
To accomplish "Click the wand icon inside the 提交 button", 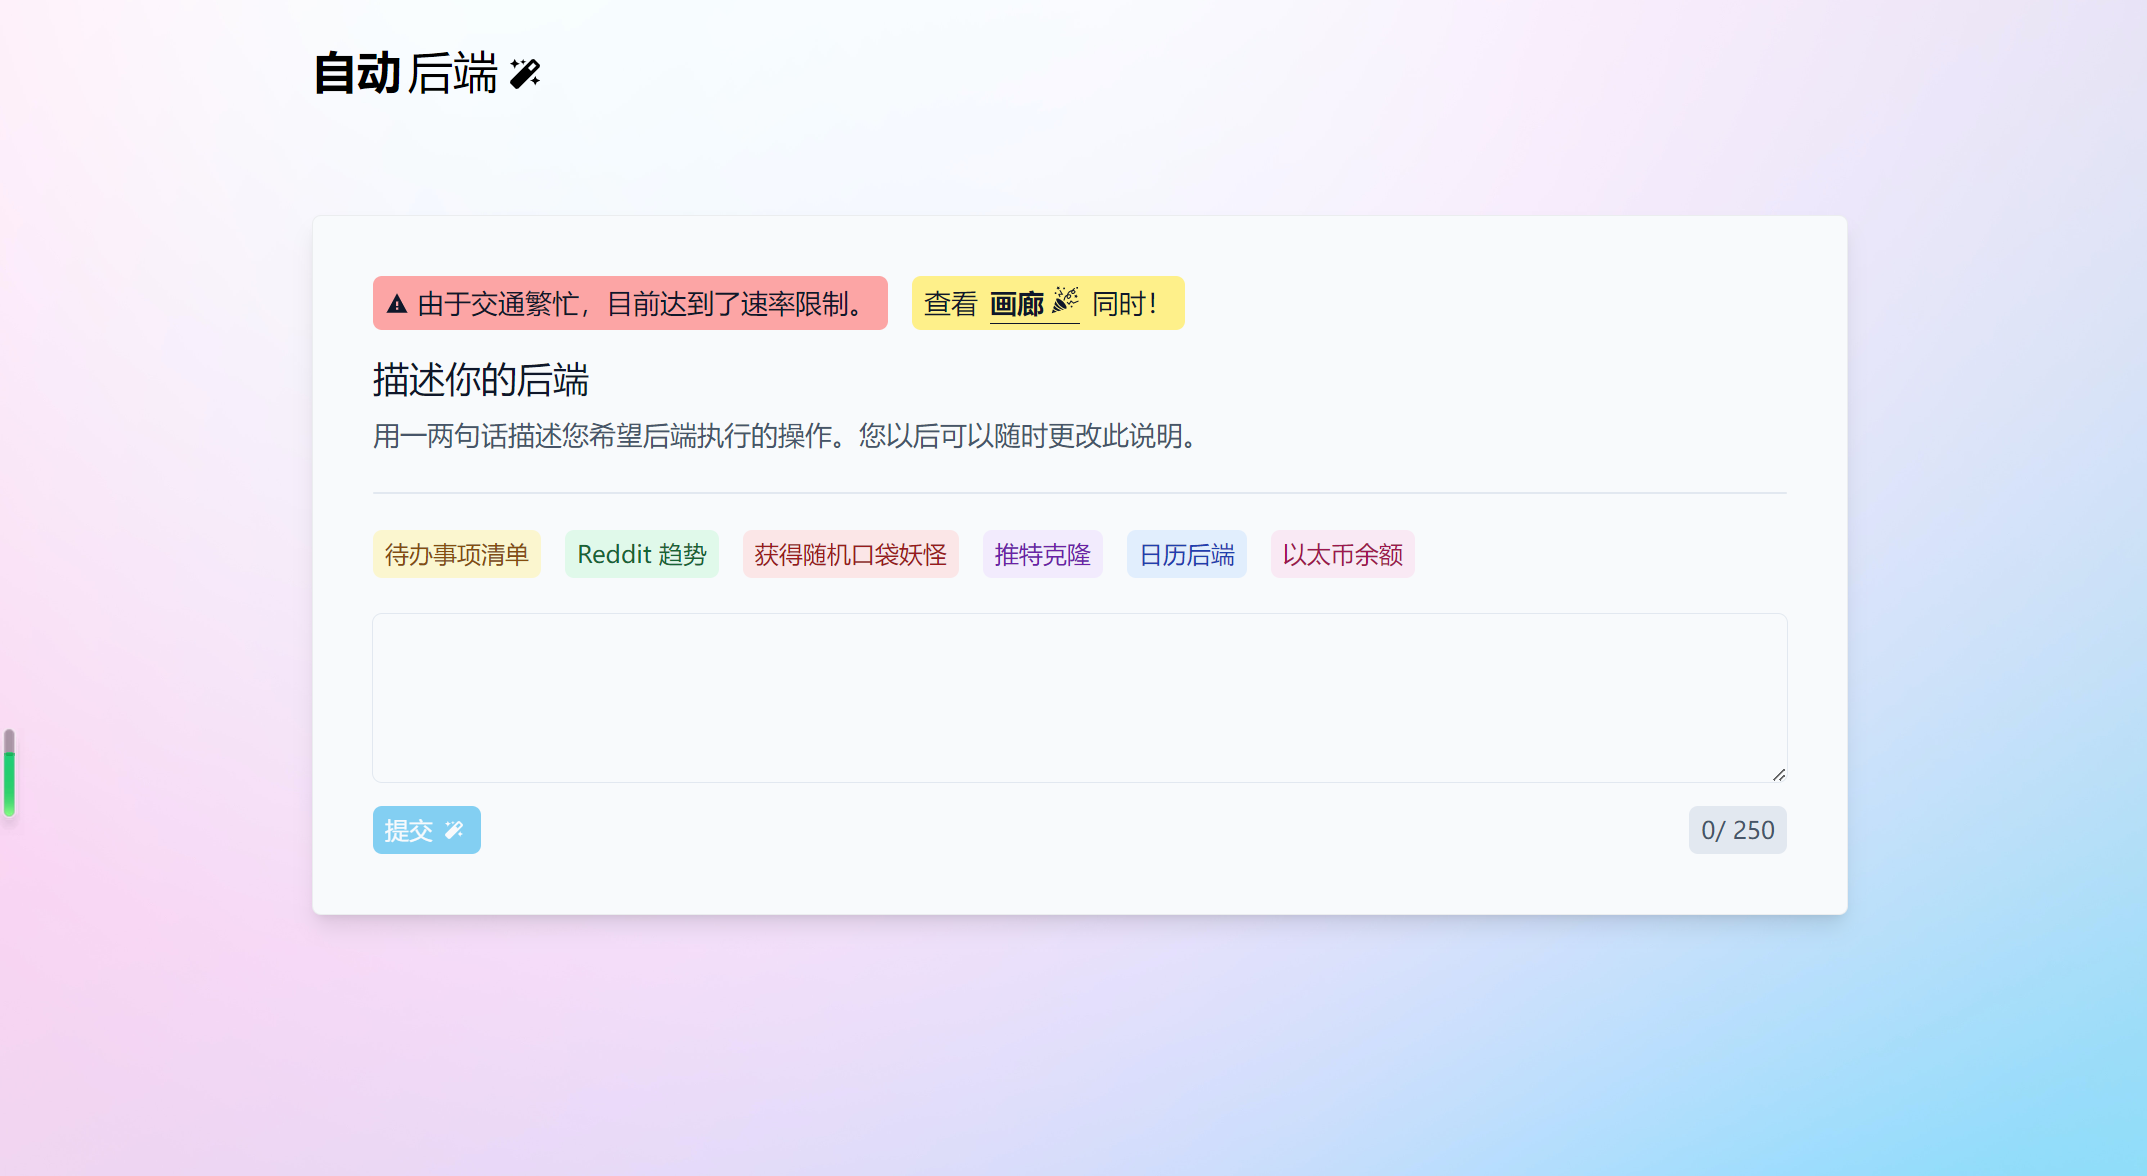I will coord(454,830).
